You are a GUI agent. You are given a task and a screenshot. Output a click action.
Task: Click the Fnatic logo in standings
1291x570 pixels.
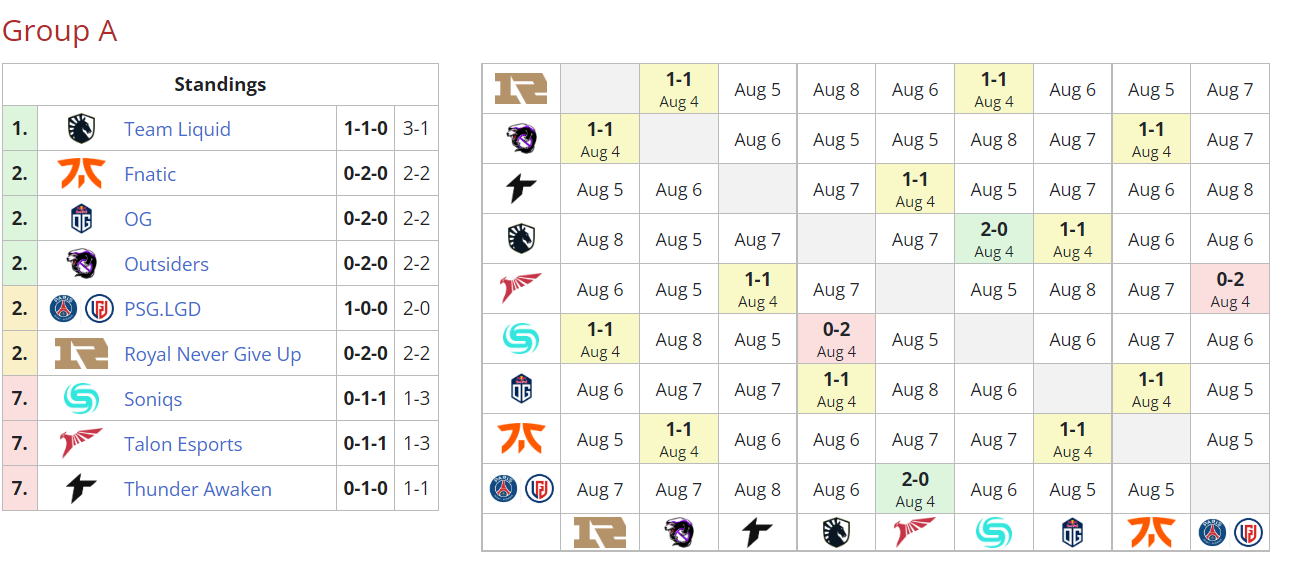pyautogui.click(x=81, y=174)
